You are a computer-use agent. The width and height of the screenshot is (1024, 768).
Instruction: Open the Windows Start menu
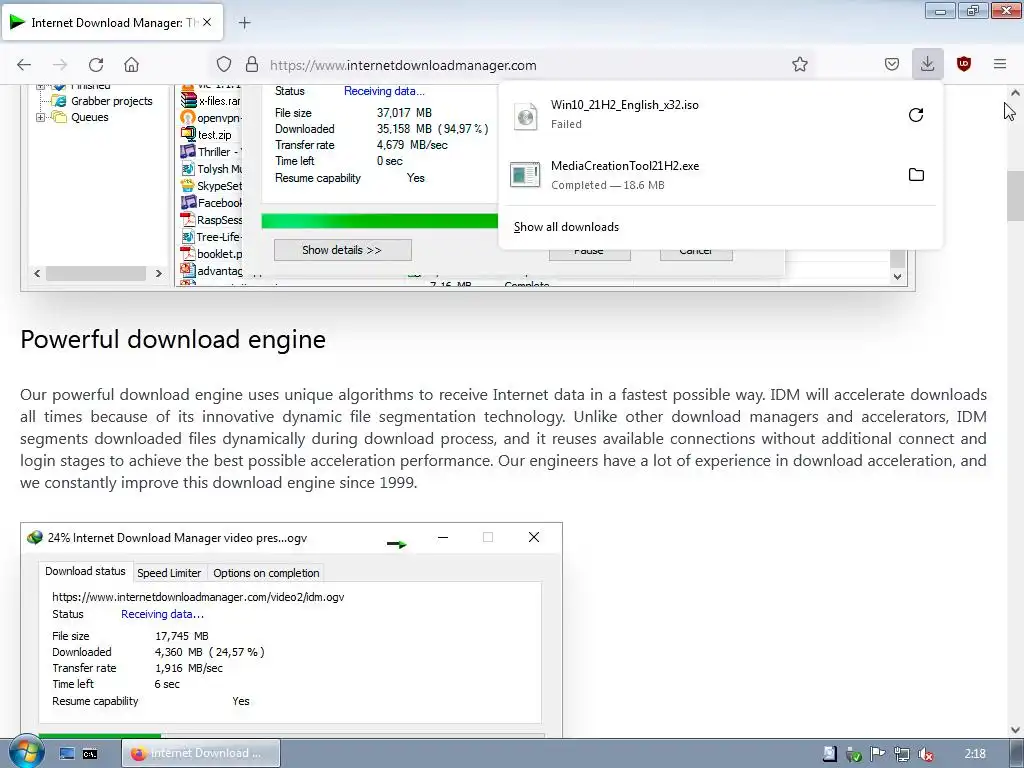pyautogui.click(x=26, y=753)
